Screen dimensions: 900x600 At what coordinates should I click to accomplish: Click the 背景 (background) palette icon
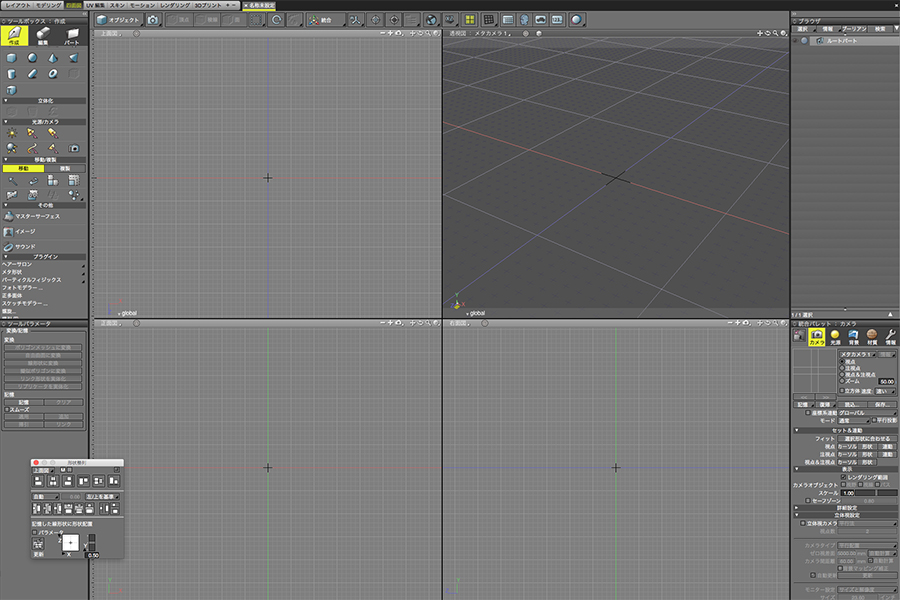853,336
